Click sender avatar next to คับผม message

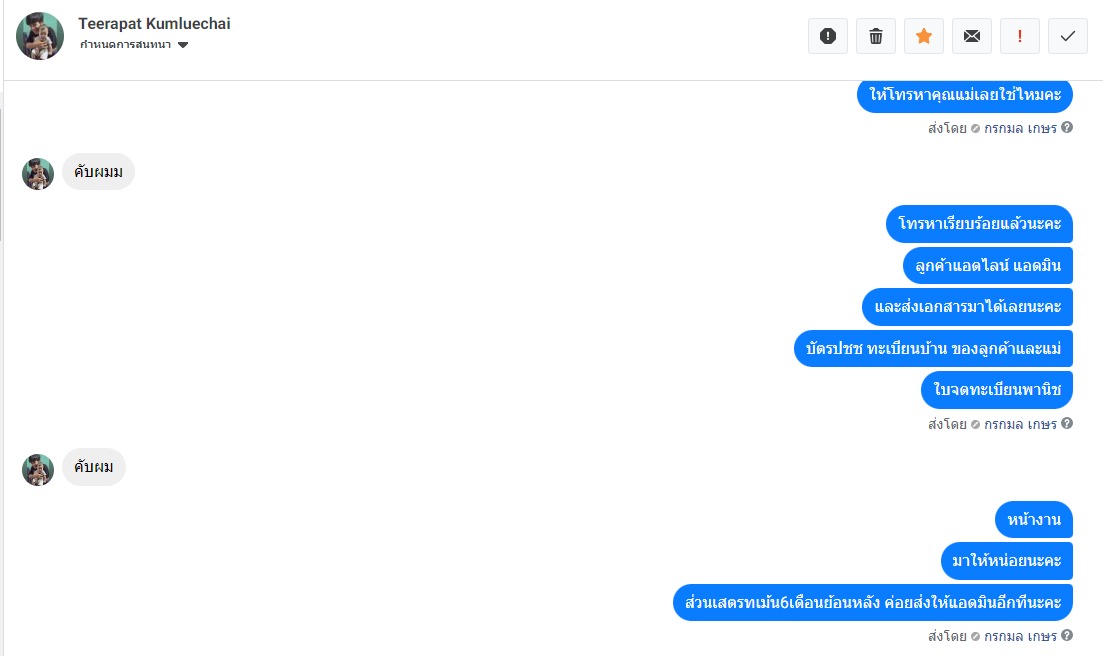[x=38, y=470]
